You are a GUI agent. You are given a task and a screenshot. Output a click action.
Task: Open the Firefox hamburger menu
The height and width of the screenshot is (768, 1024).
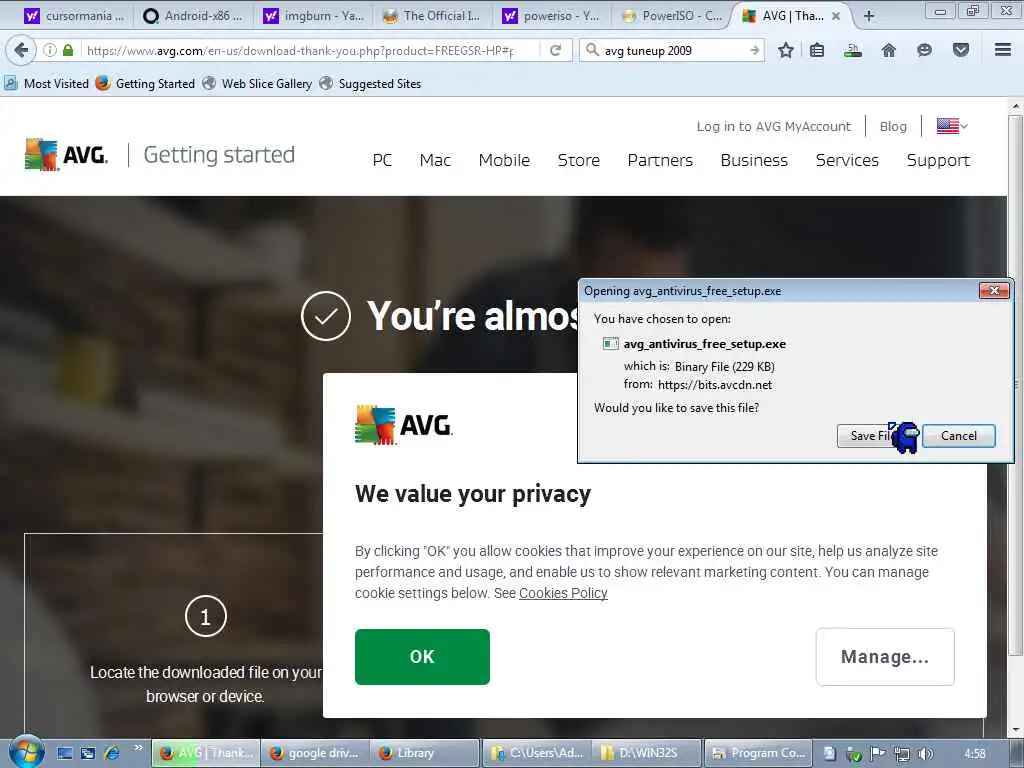[1003, 50]
